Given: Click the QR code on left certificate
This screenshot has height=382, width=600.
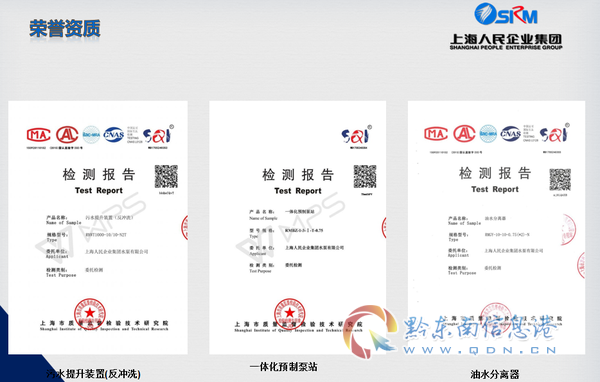Looking at the screenshot, I should (x=166, y=176).
